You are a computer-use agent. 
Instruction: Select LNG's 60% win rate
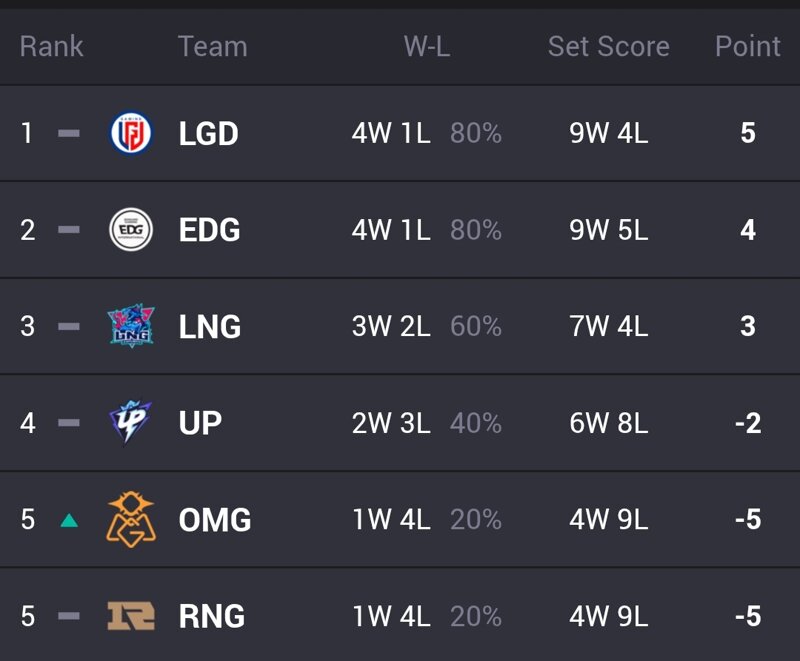tap(476, 326)
